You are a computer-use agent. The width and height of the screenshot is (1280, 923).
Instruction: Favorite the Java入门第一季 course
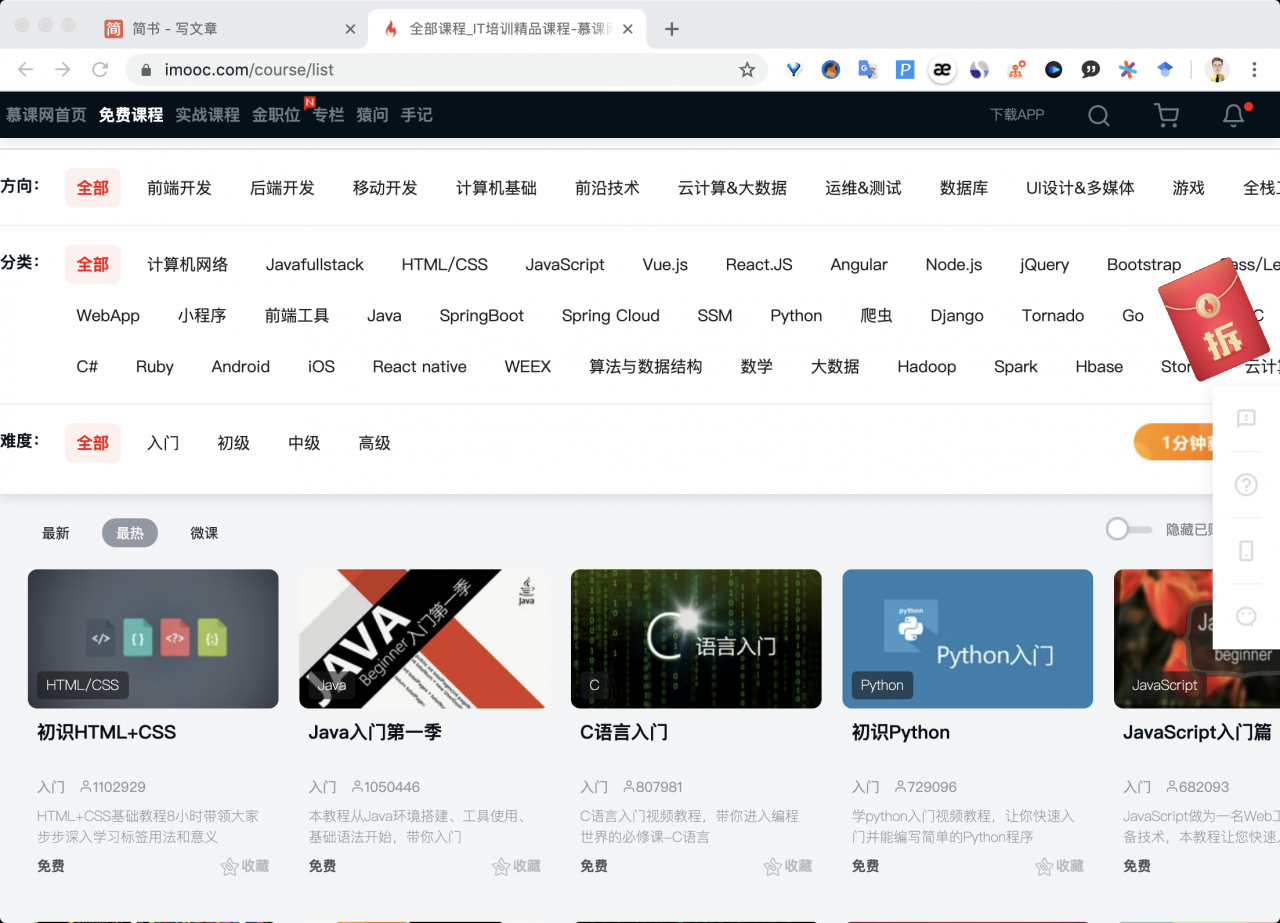[x=516, y=866]
